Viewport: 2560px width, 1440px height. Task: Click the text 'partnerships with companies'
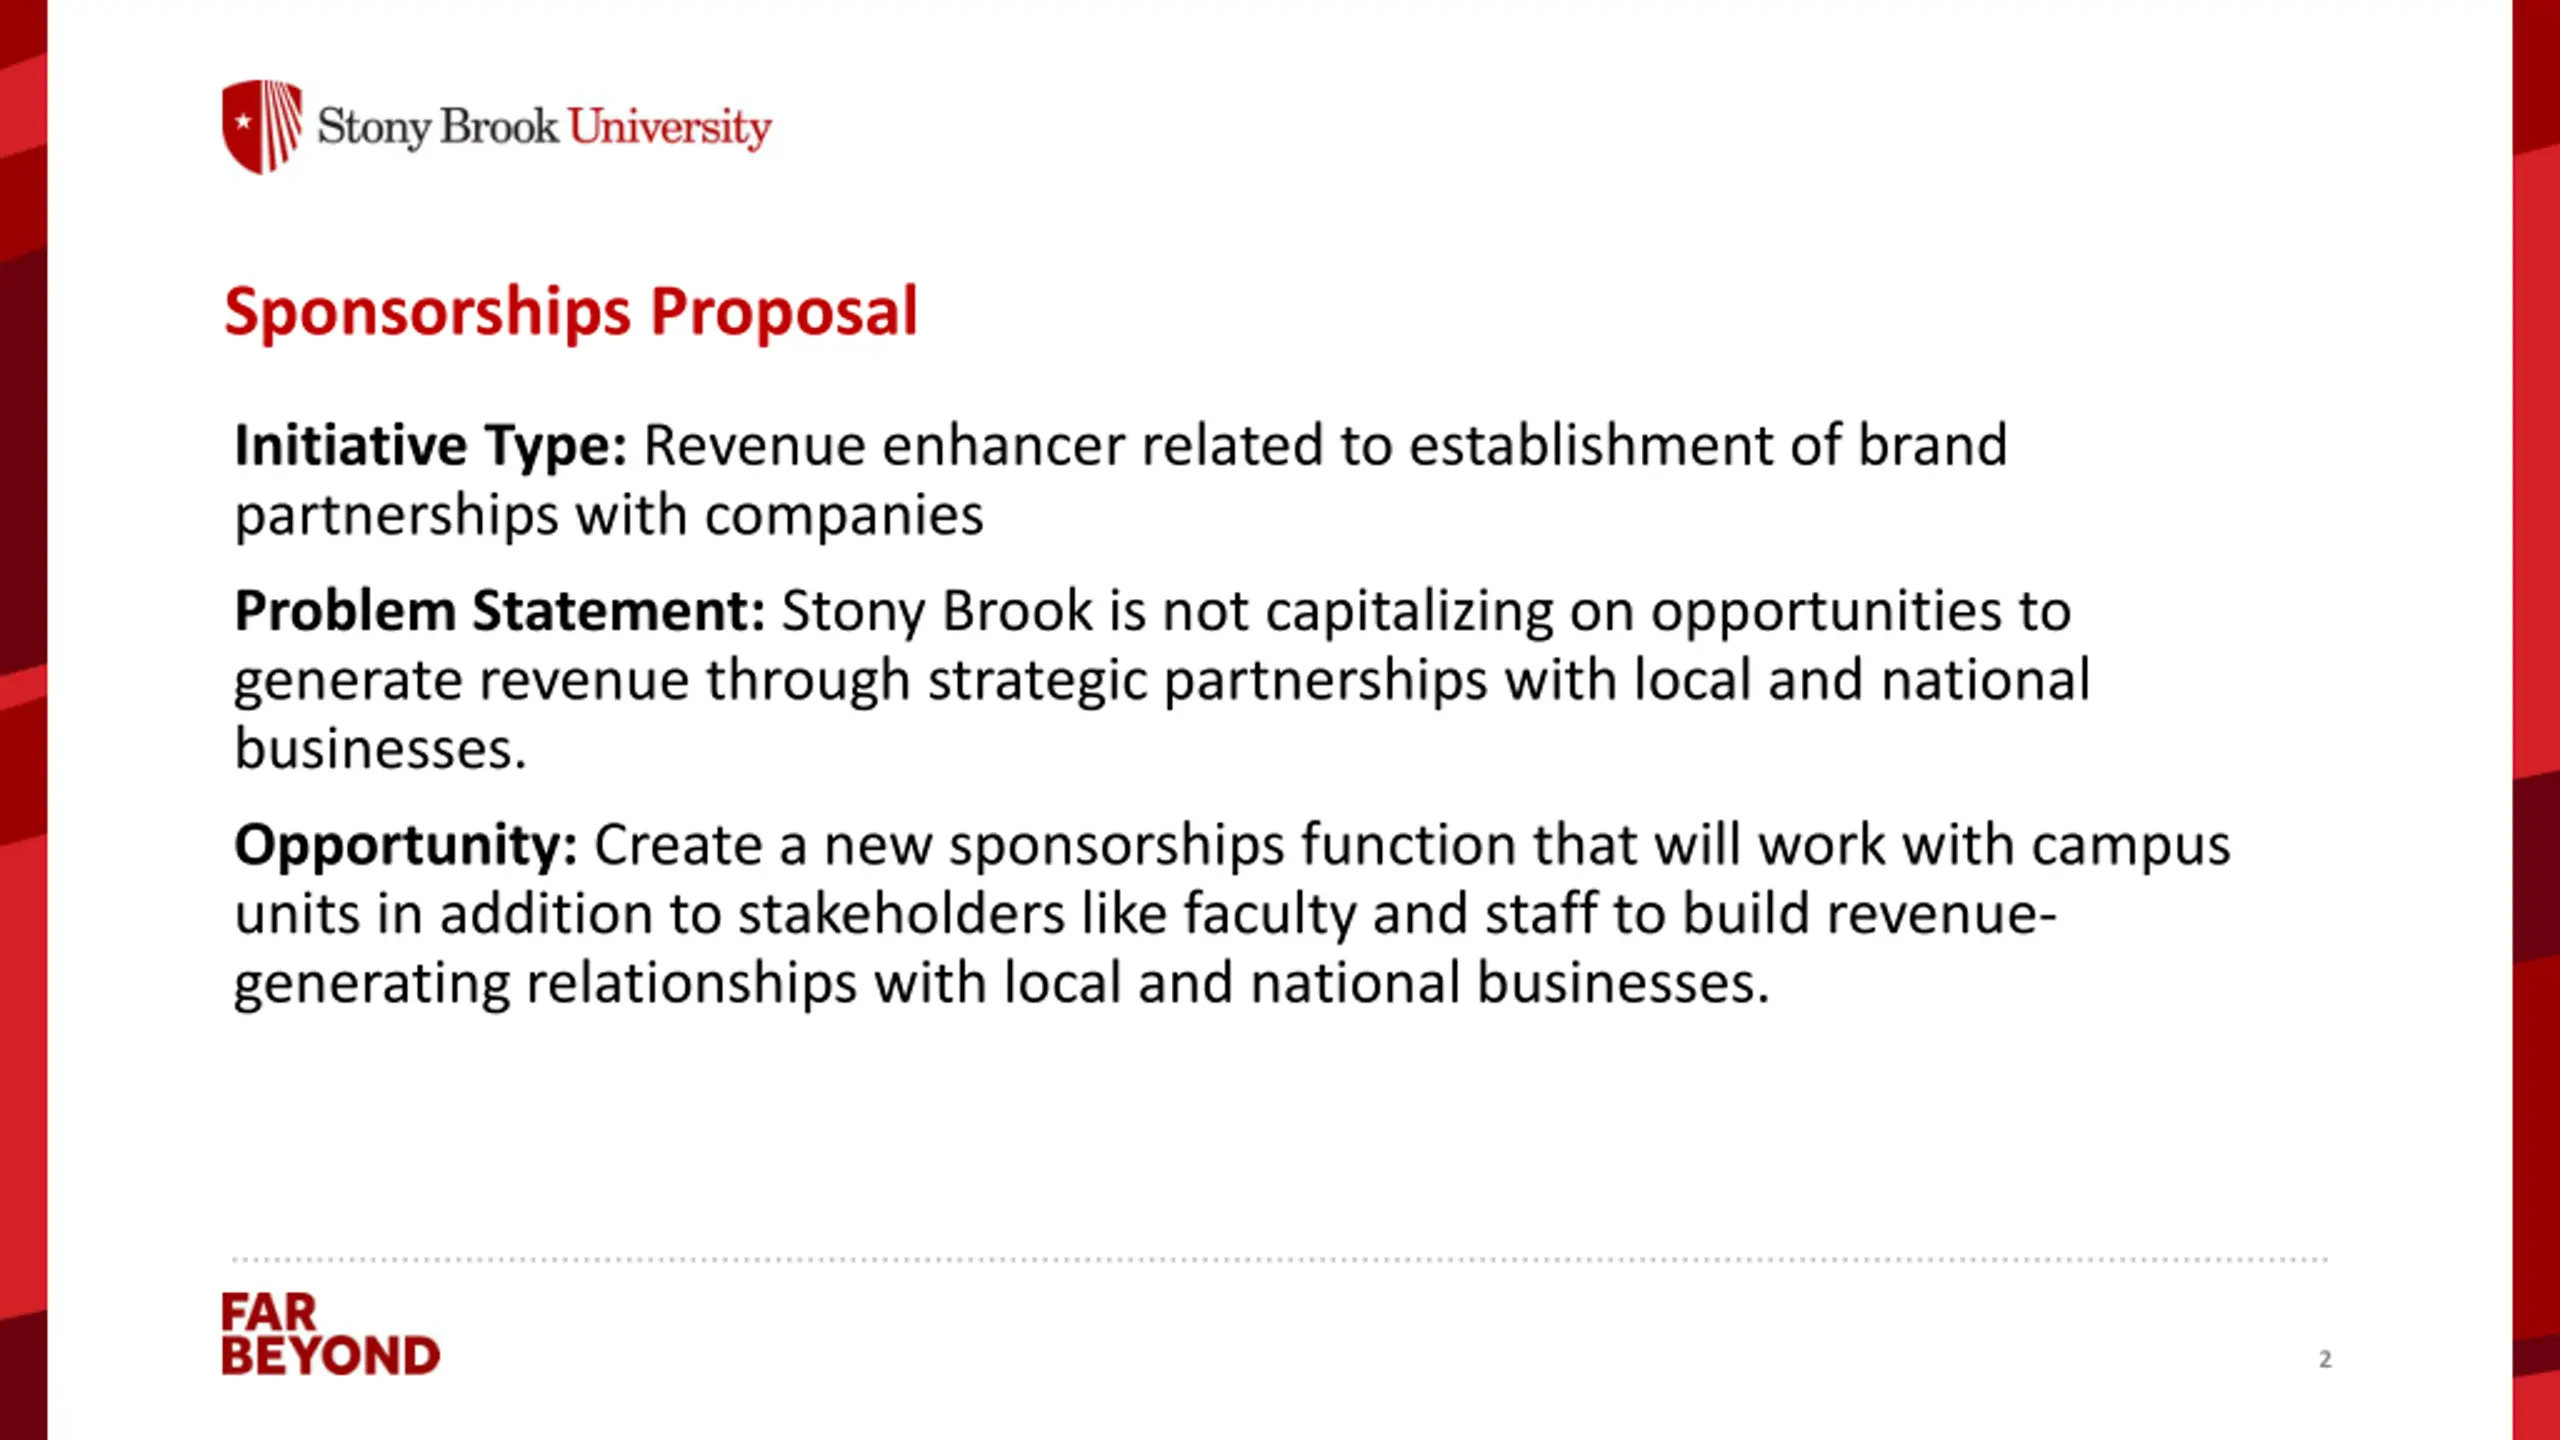[609, 517]
